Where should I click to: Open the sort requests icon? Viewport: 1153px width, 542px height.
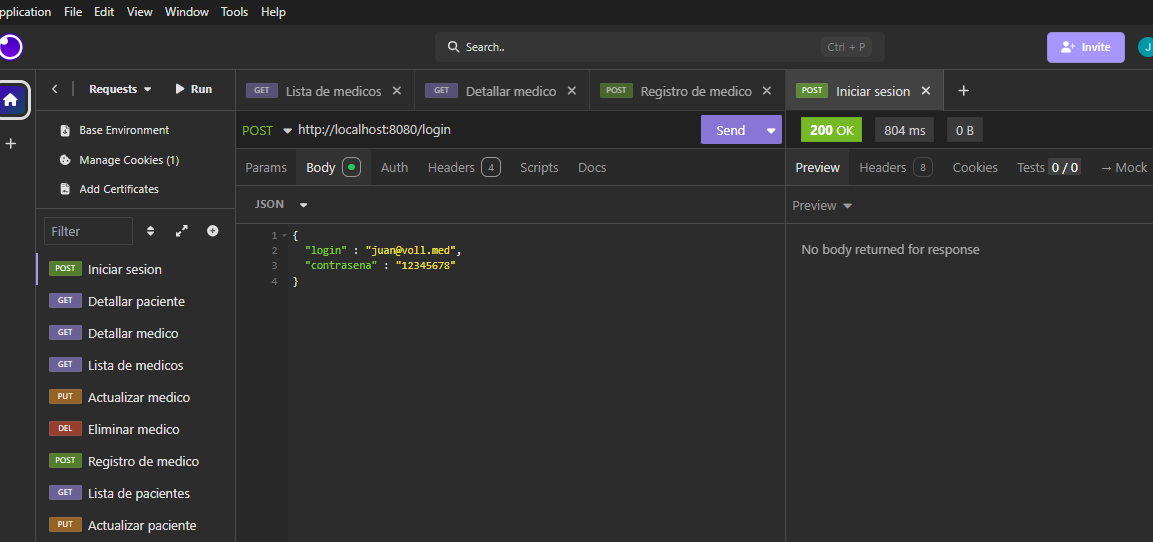[151, 231]
